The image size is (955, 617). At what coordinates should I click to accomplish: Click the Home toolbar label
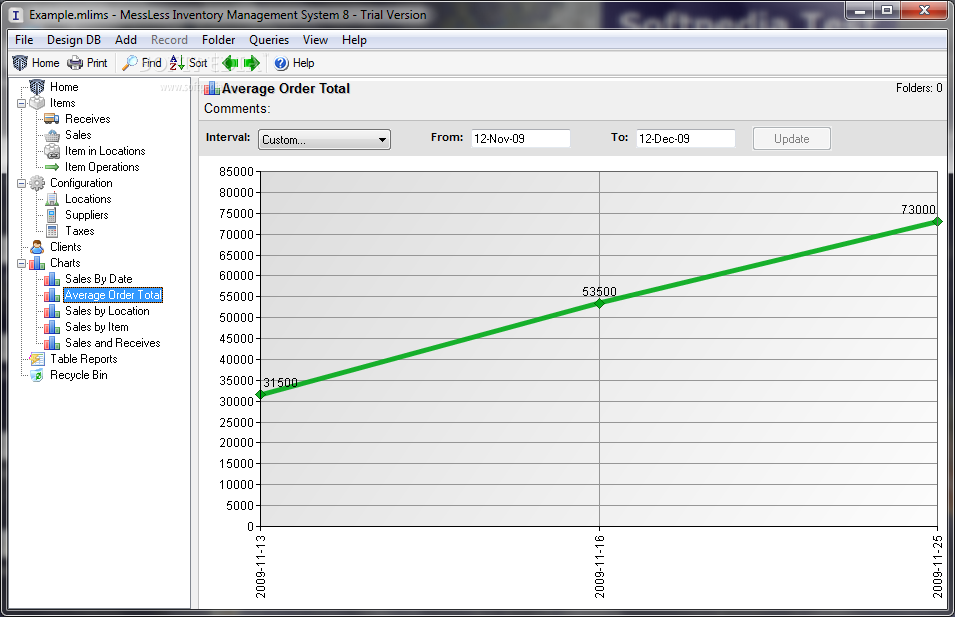(46, 63)
